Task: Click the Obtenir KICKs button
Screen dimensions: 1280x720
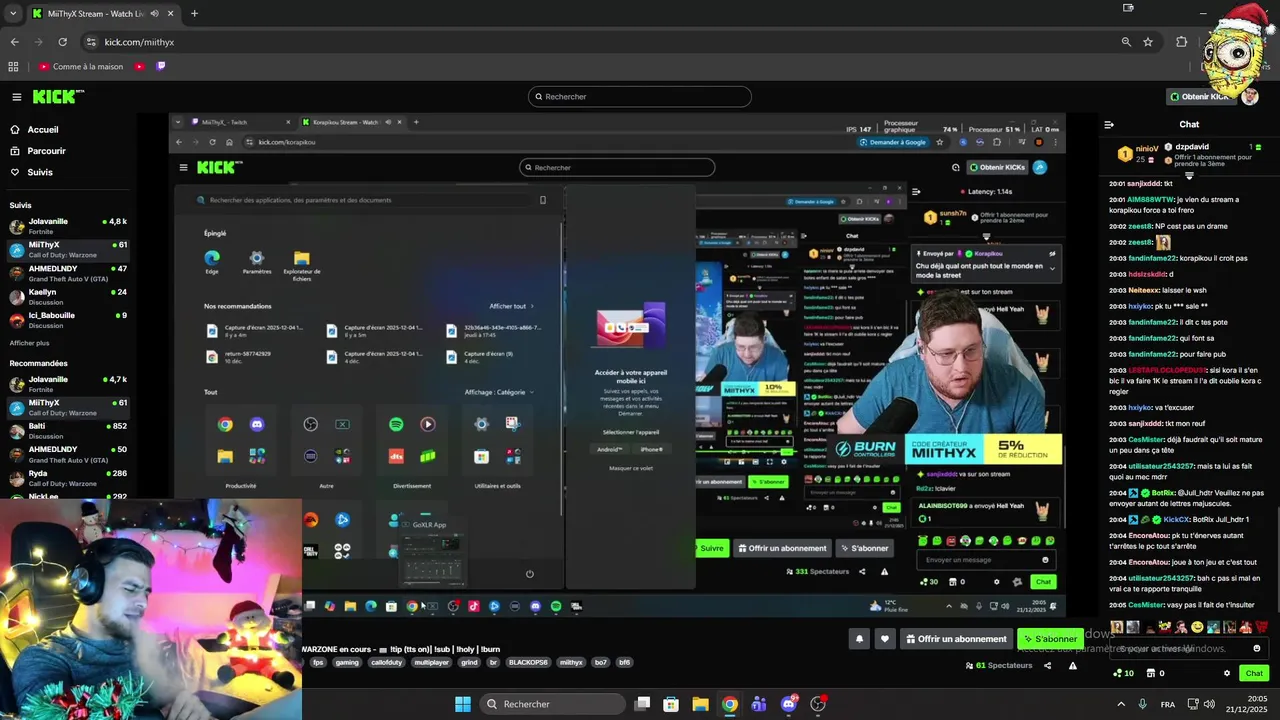Action: 1200,97
